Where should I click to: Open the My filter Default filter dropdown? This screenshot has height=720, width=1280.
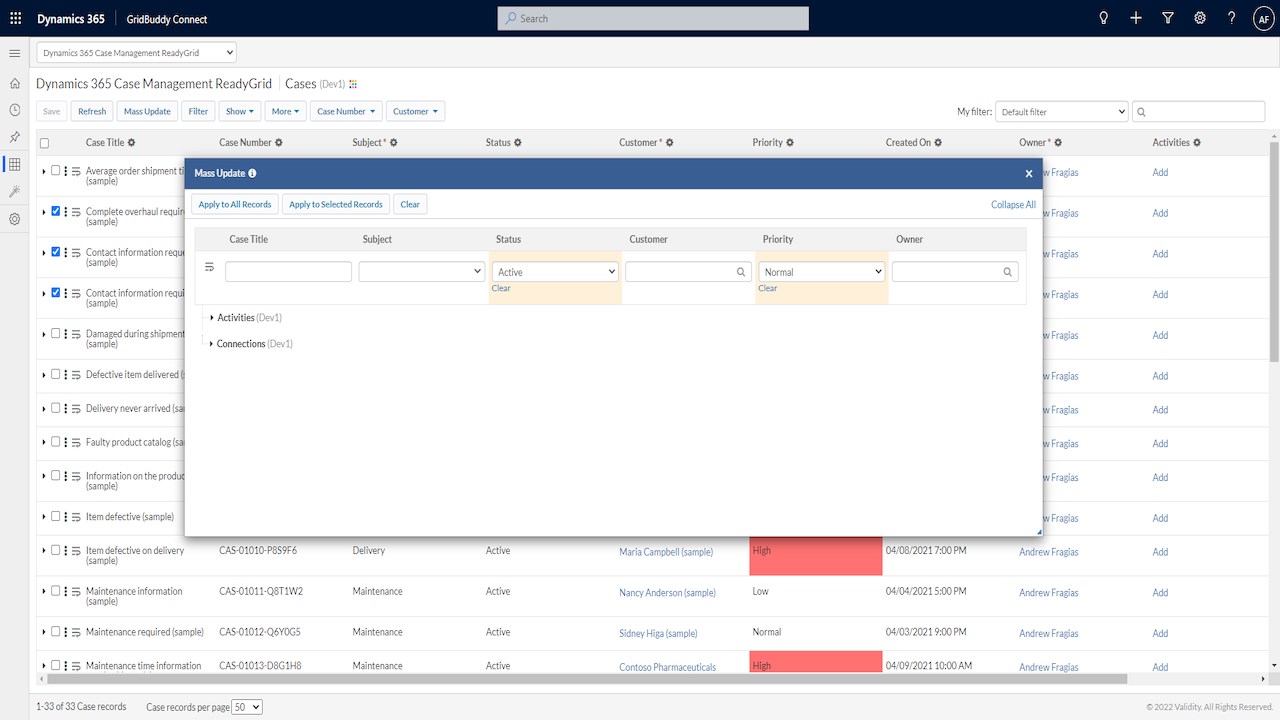pyautogui.click(x=1062, y=112)
